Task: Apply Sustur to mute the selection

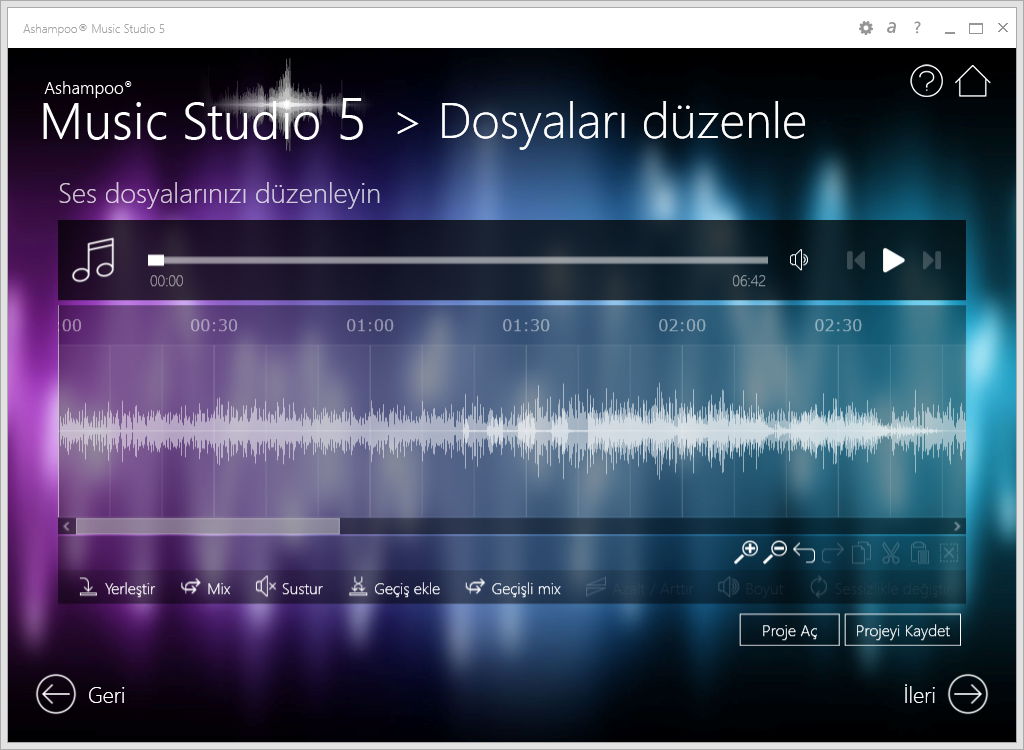Action: tap(289, 588)
